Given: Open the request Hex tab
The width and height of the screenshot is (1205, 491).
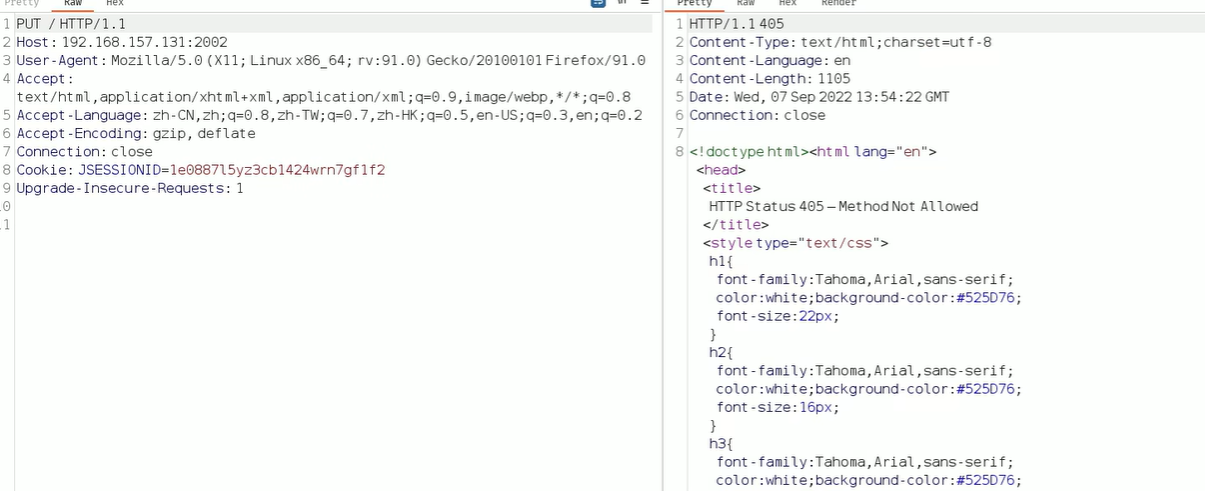Looking at the screenshot, I should tap(115, 3).
